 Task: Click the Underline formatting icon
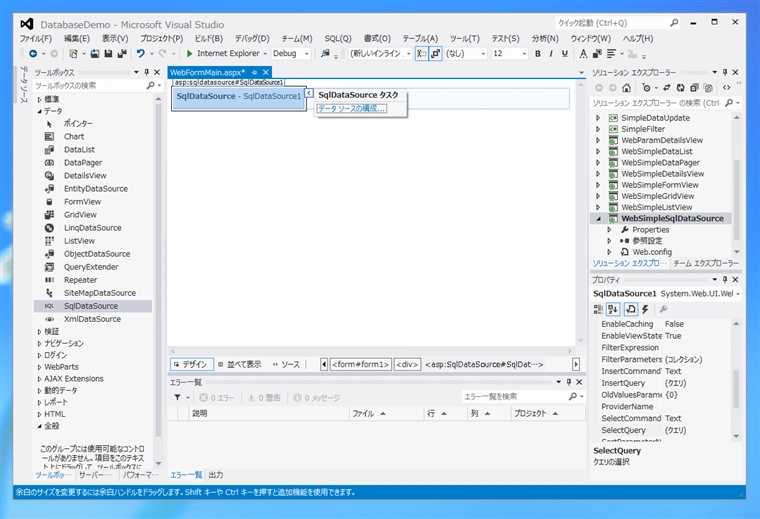pos(565,54)
